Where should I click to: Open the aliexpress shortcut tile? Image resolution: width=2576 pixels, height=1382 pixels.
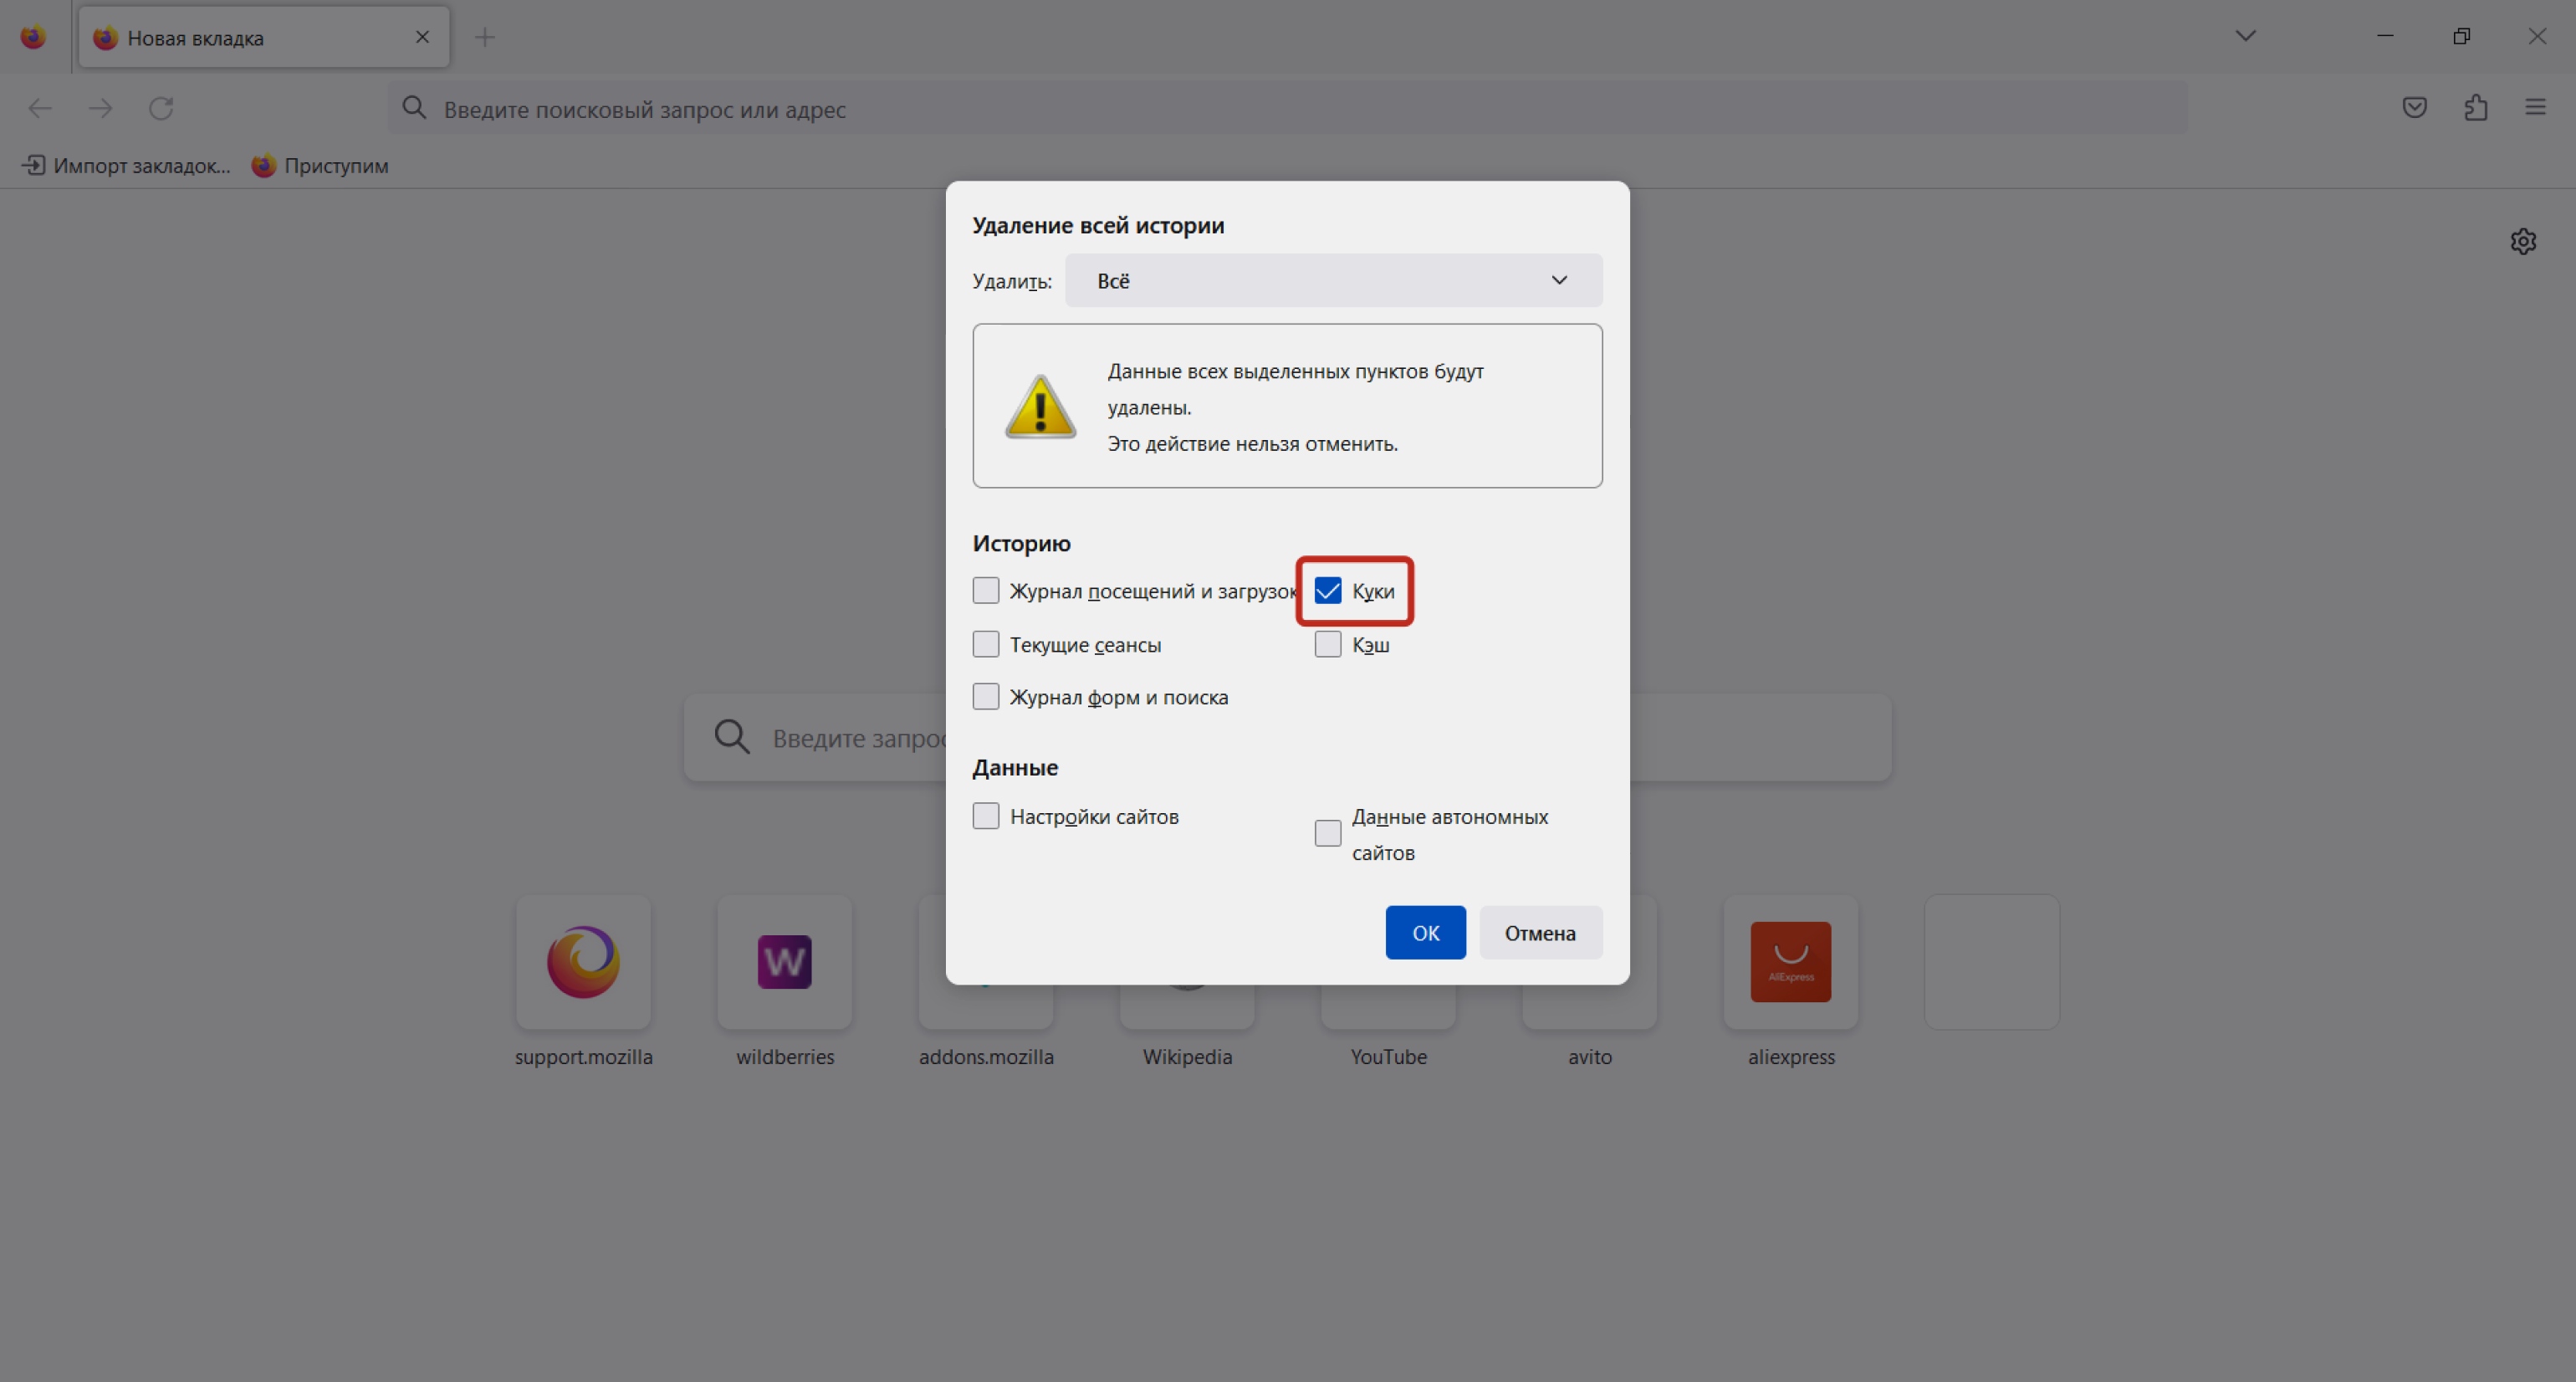pos(1790,961)
